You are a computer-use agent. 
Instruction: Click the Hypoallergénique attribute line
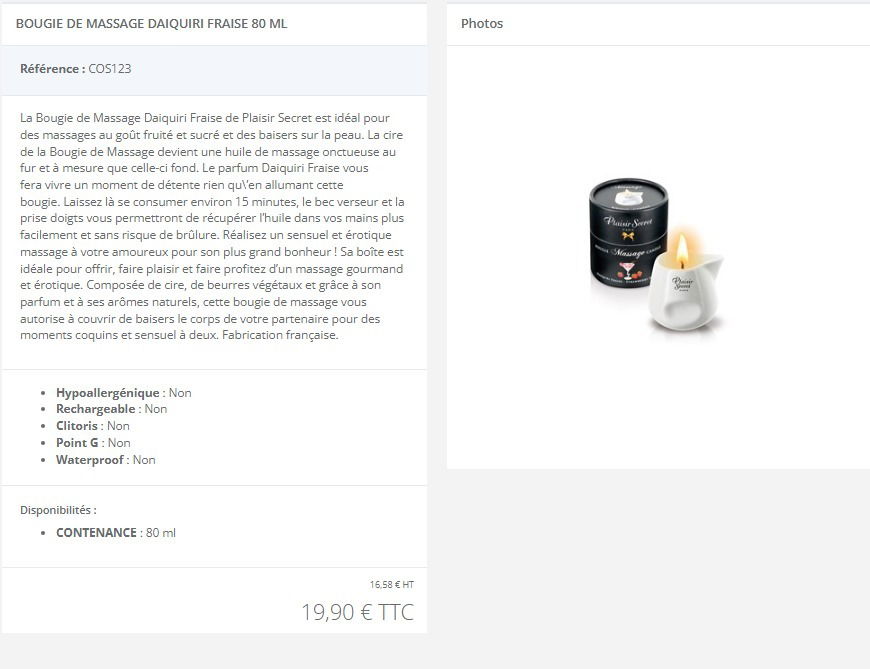point(124,393)
